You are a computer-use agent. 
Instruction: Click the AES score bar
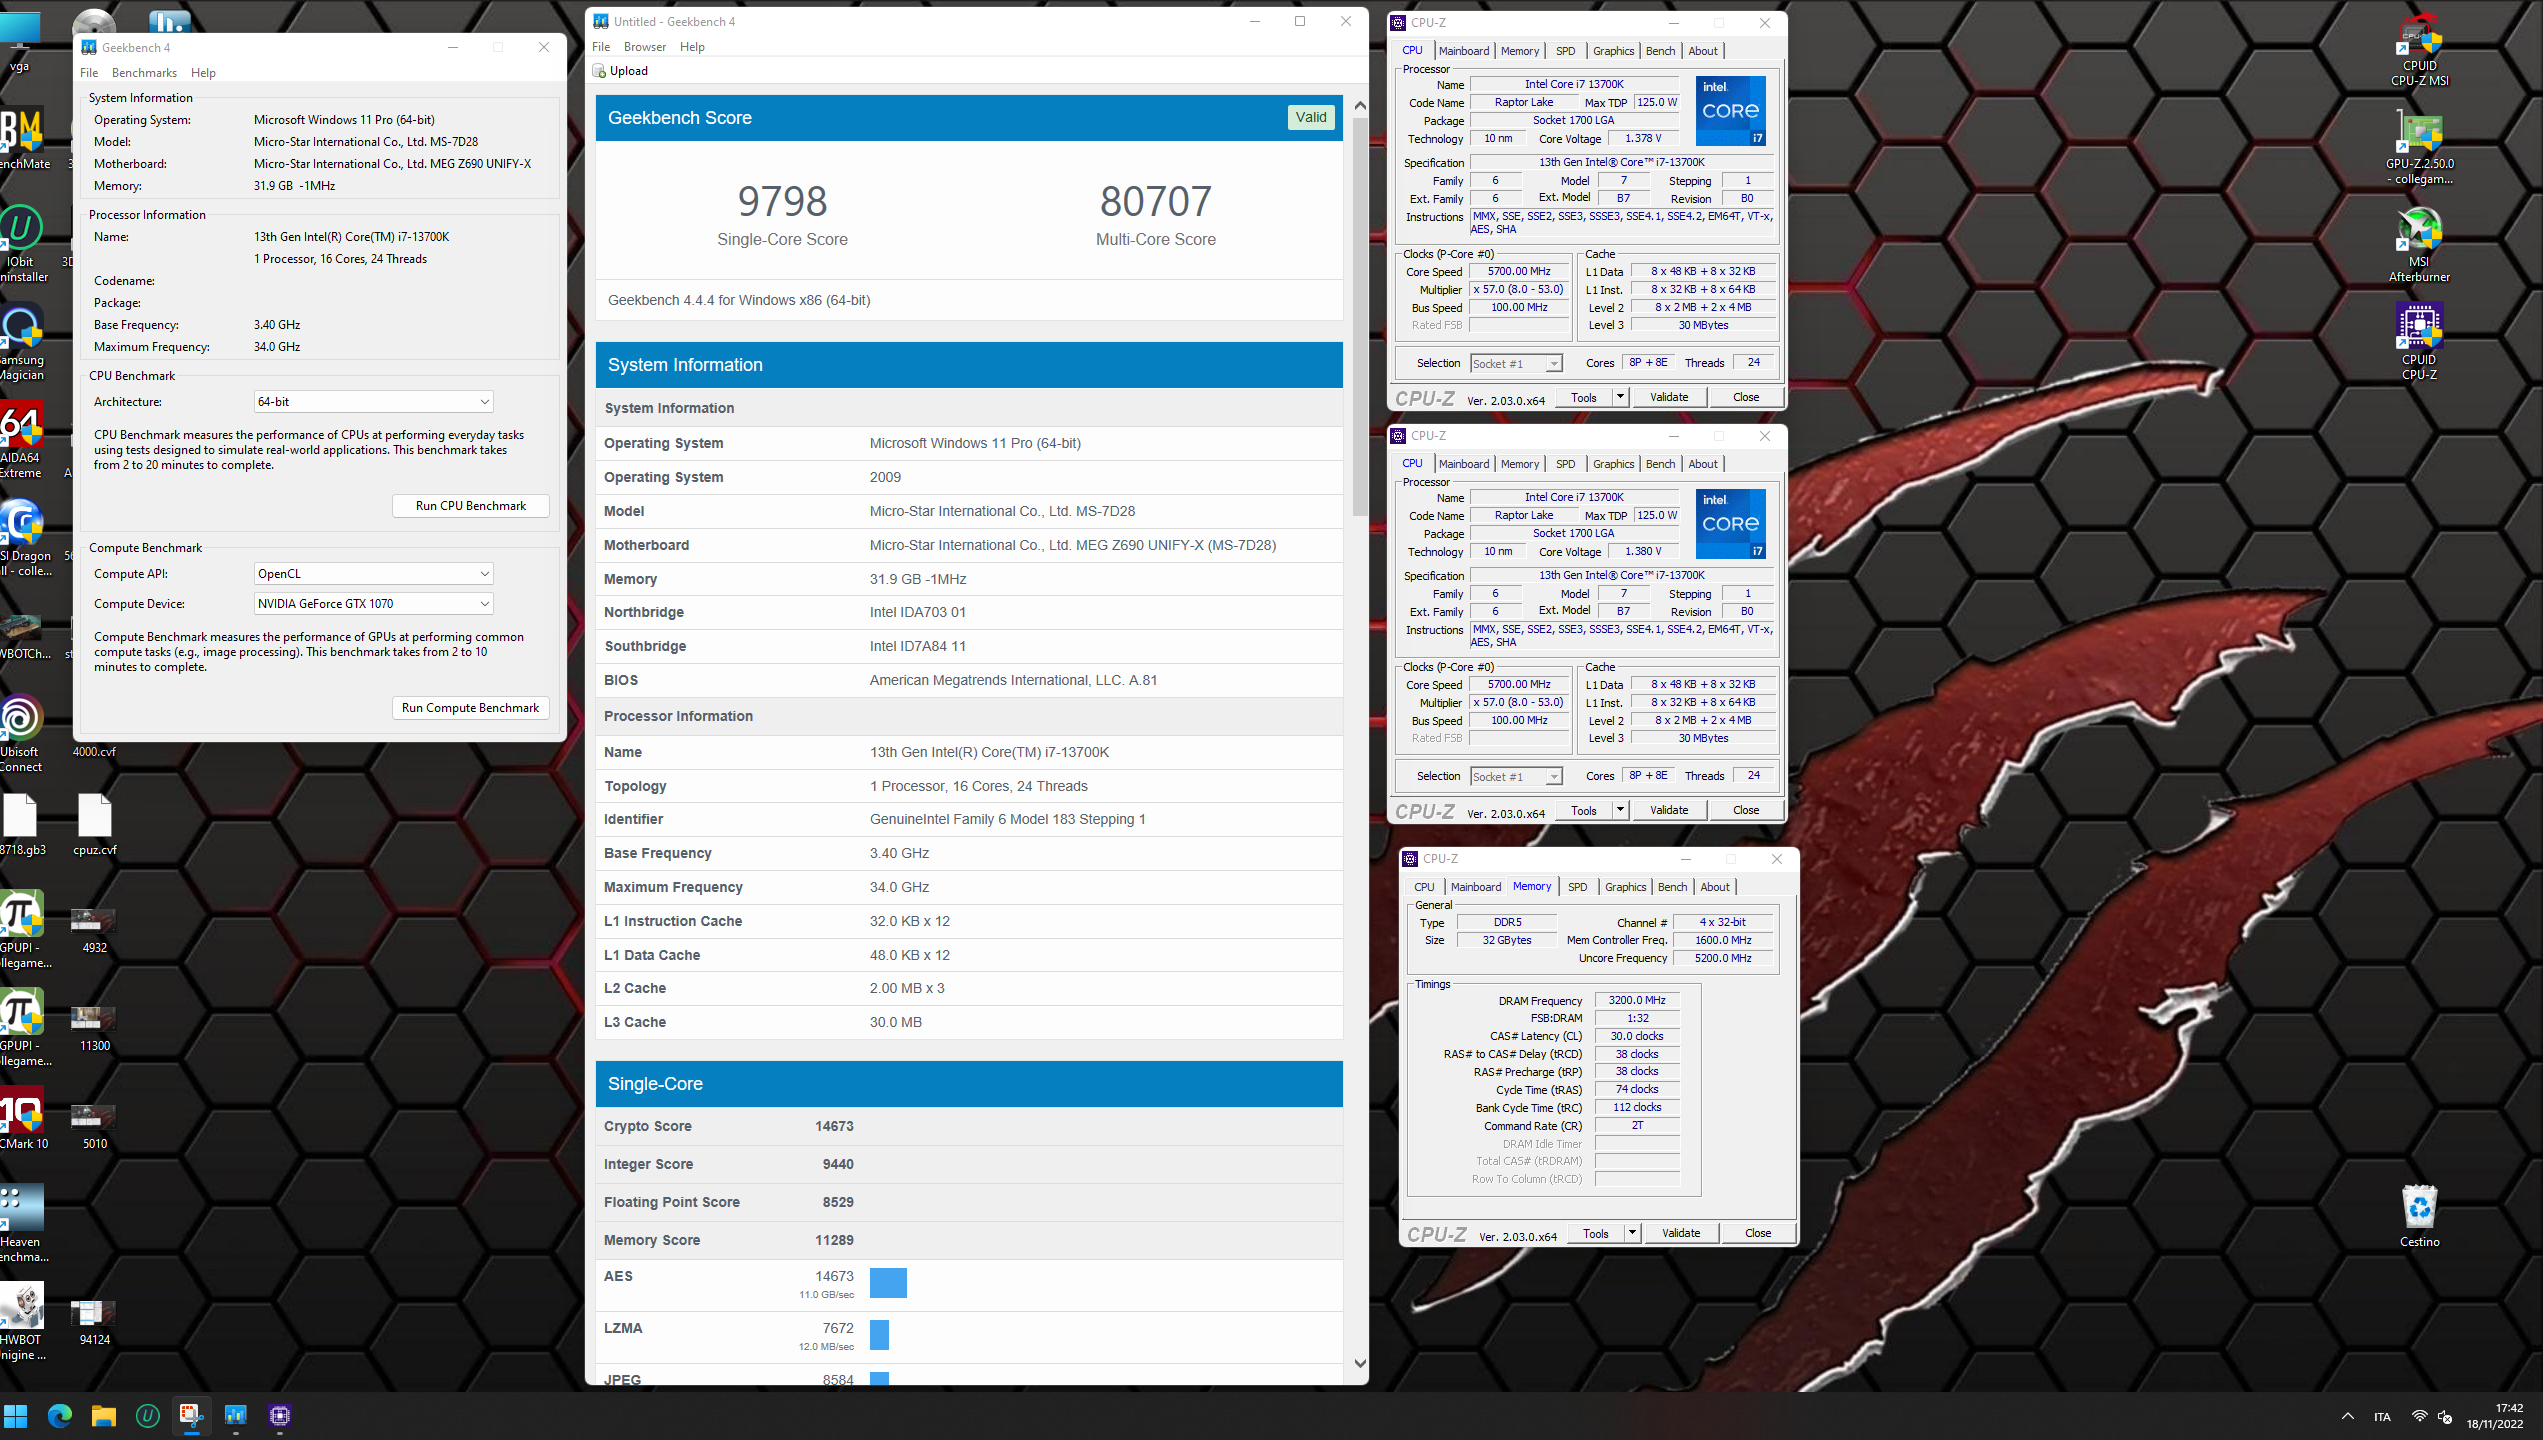click(x=888, y=1283)
